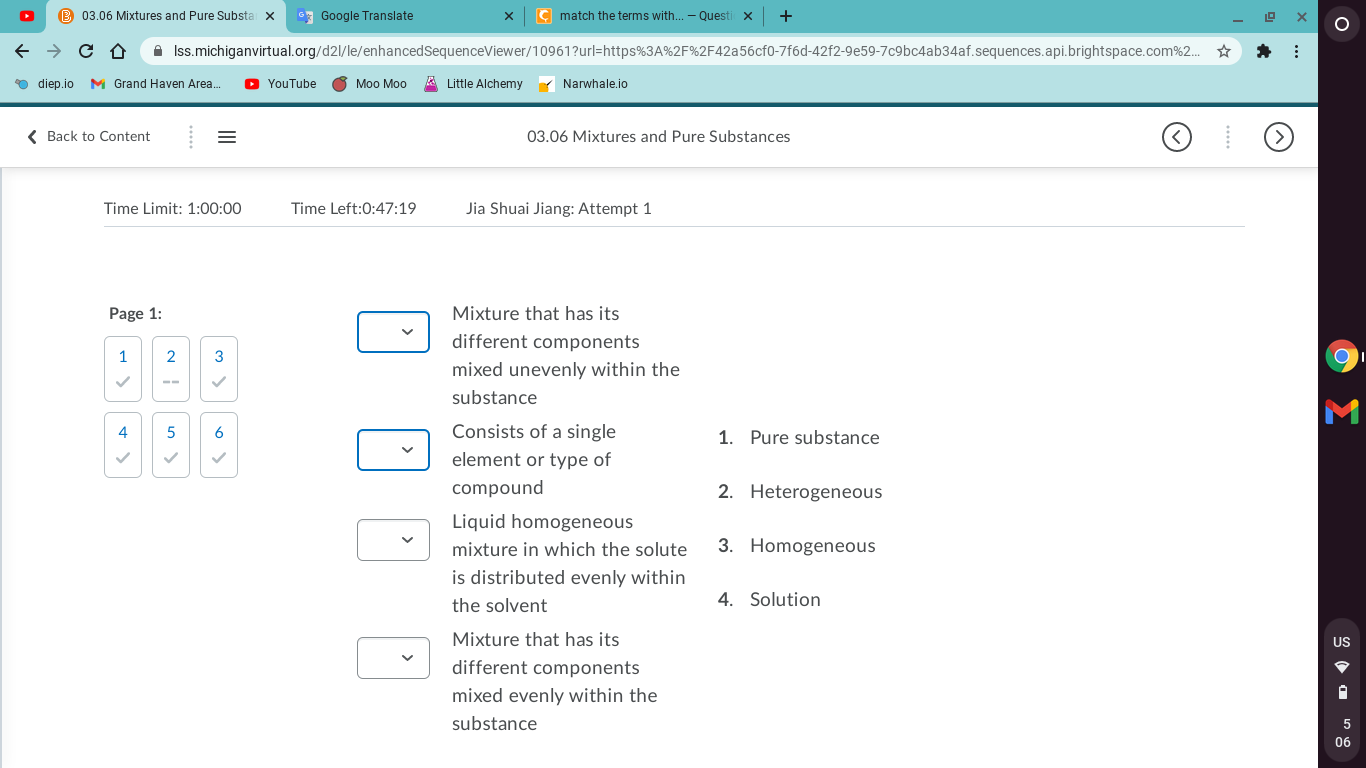Open dropdown for single element or compound

coord(394,450)
